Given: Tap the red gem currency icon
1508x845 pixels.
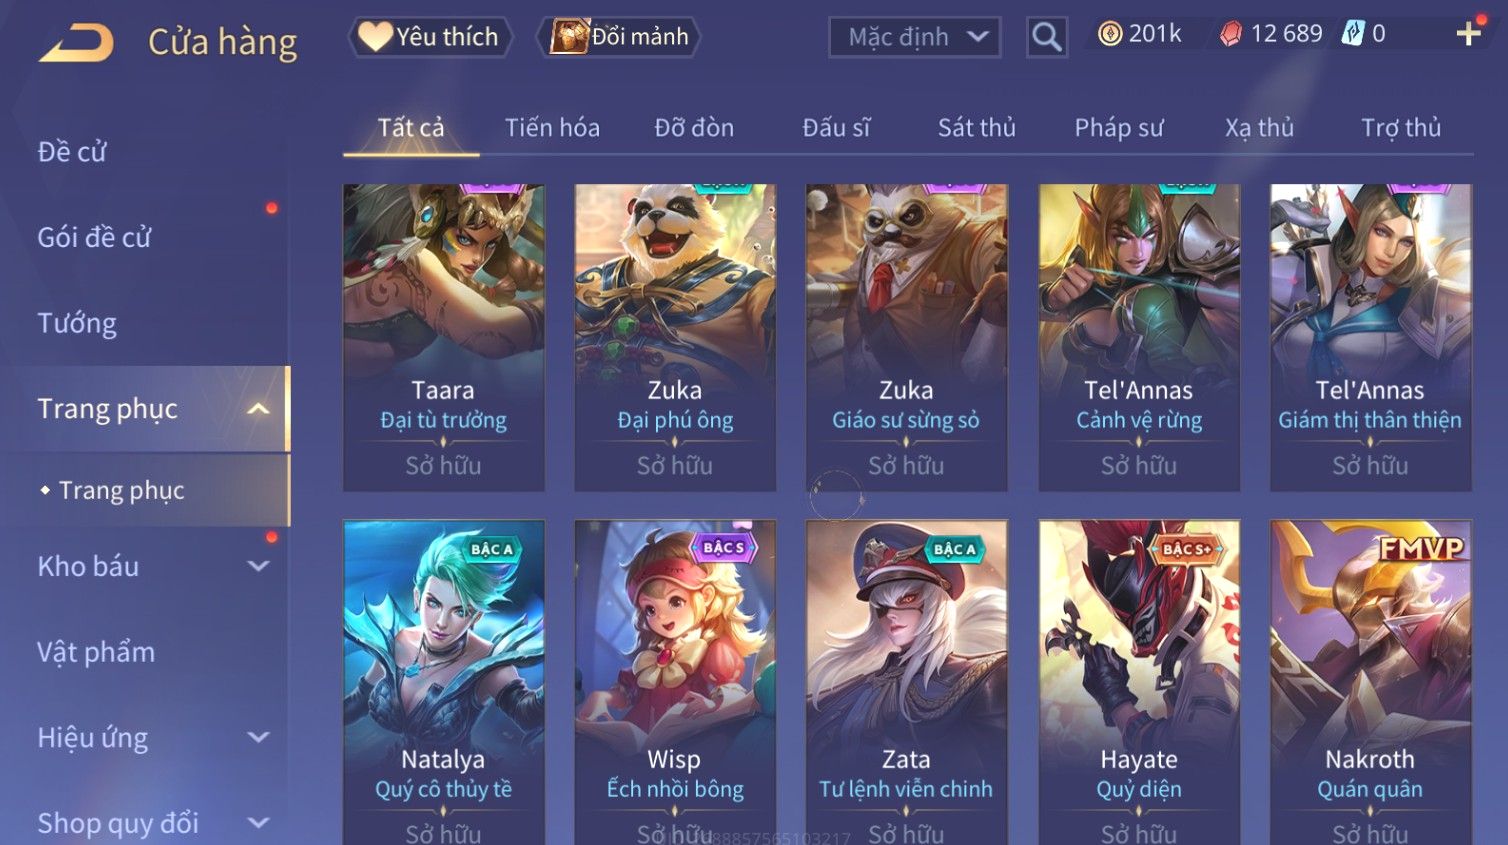Looking at the screenshot, I should click(1231, 34).
